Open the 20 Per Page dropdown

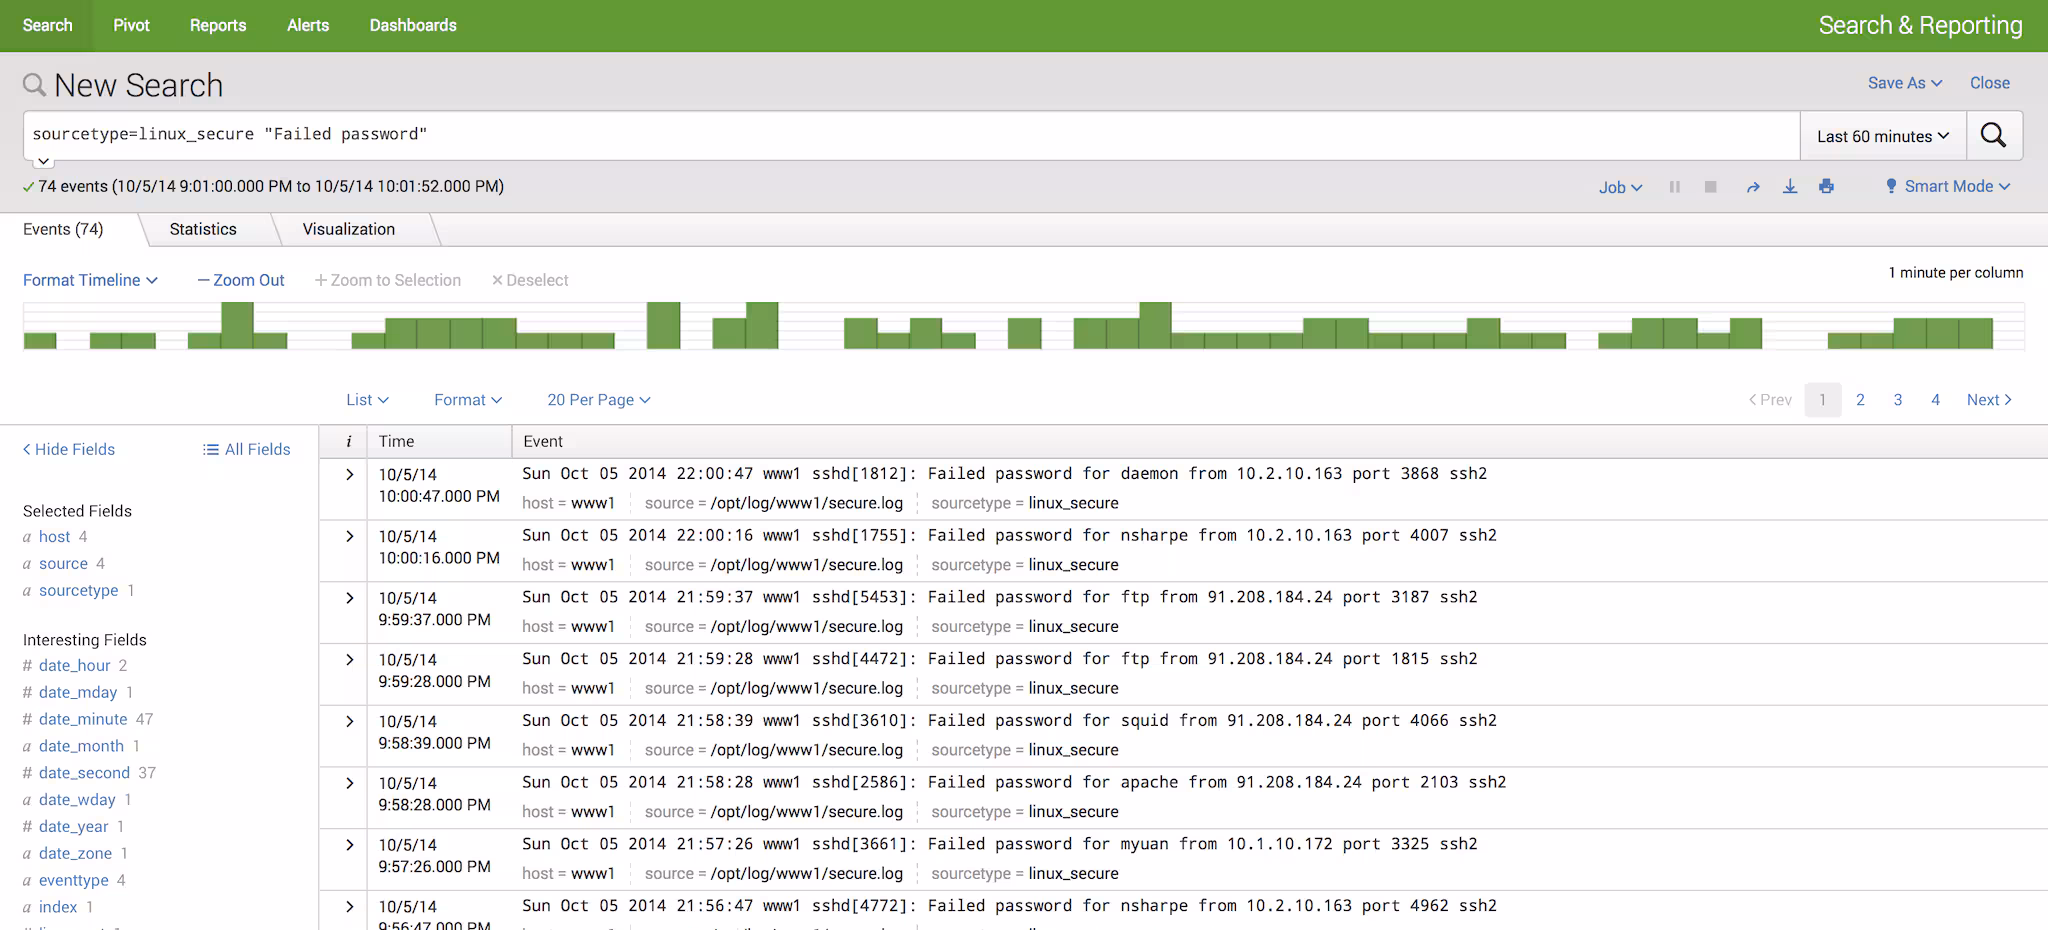[x=598, y=400]
